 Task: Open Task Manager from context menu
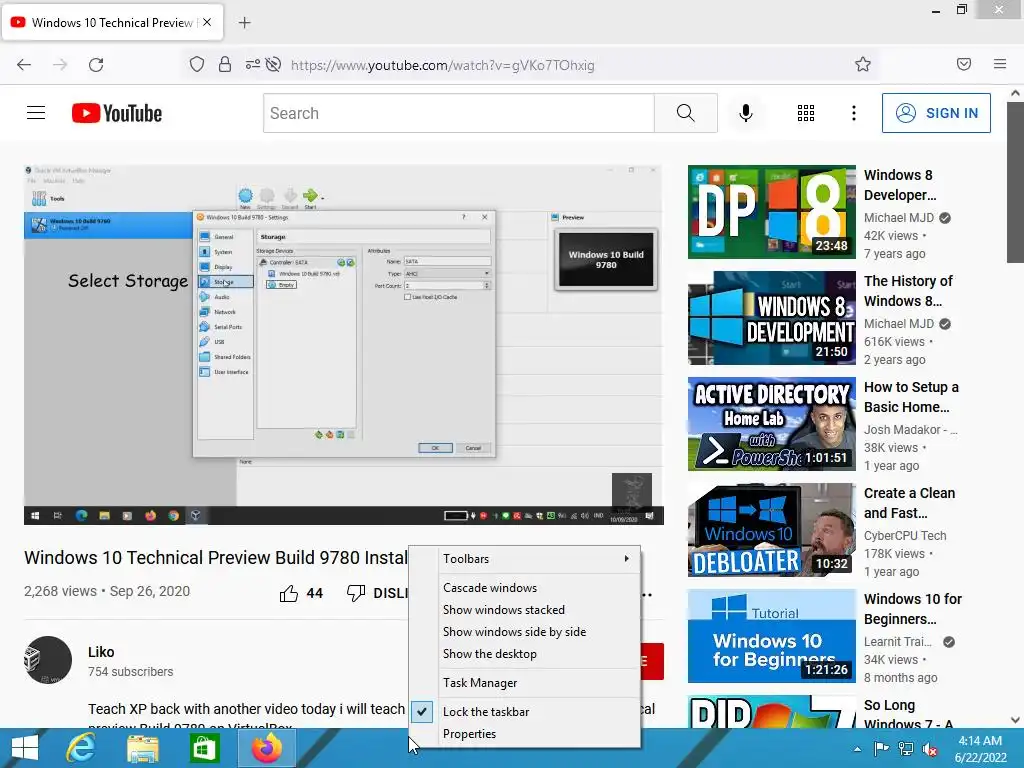click(525, 683)
